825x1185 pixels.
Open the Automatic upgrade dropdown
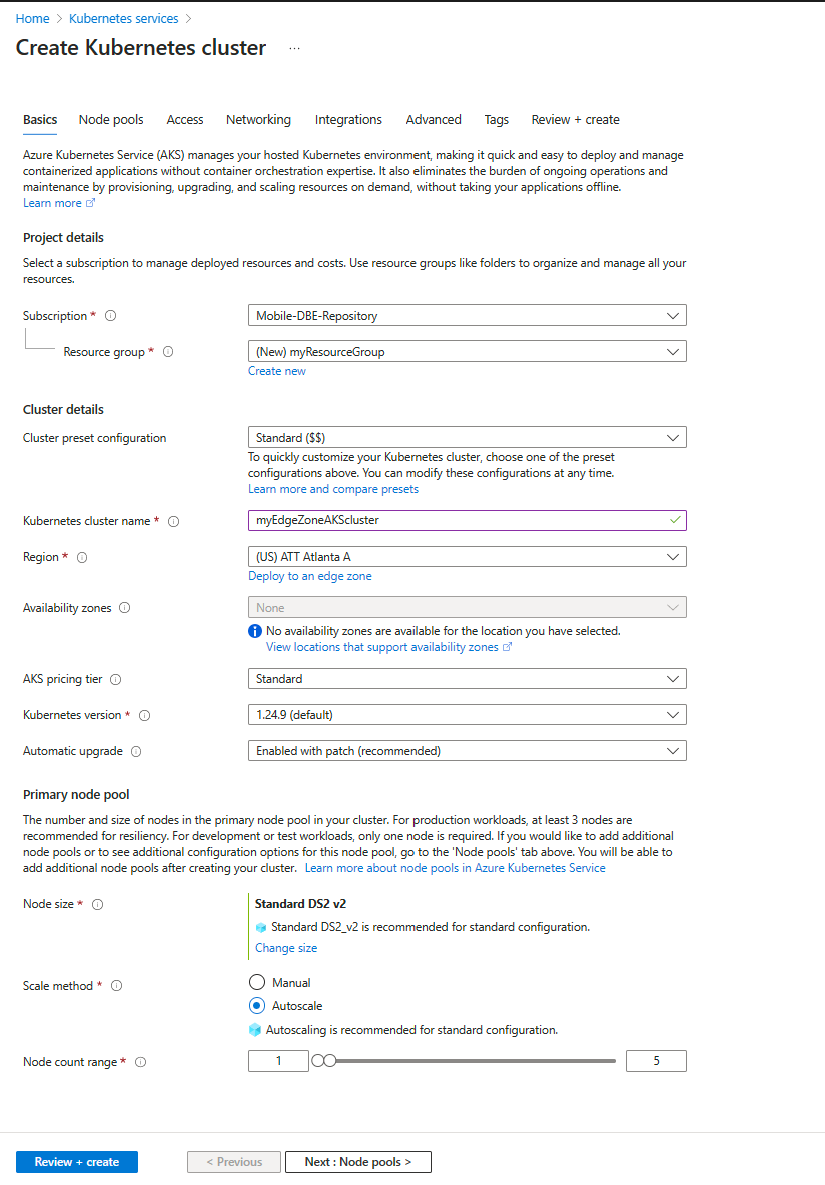pos(467,750)
